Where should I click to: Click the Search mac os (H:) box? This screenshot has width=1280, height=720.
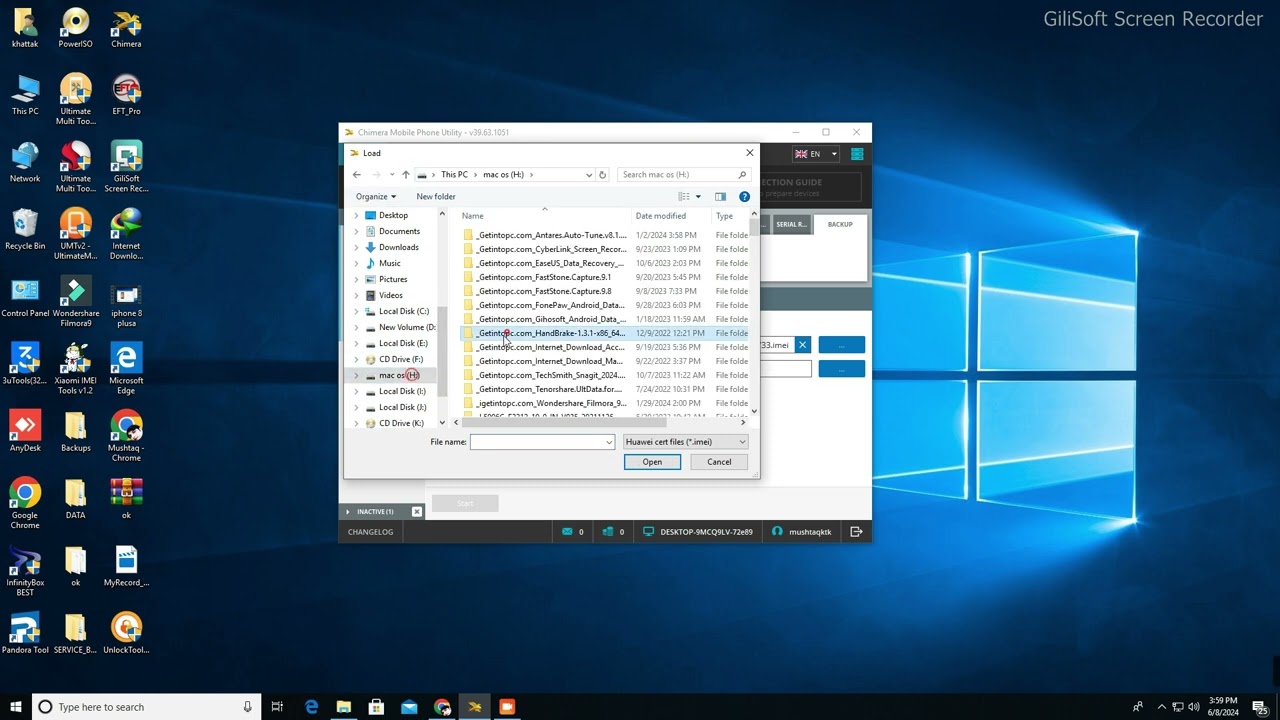point(682,175)
